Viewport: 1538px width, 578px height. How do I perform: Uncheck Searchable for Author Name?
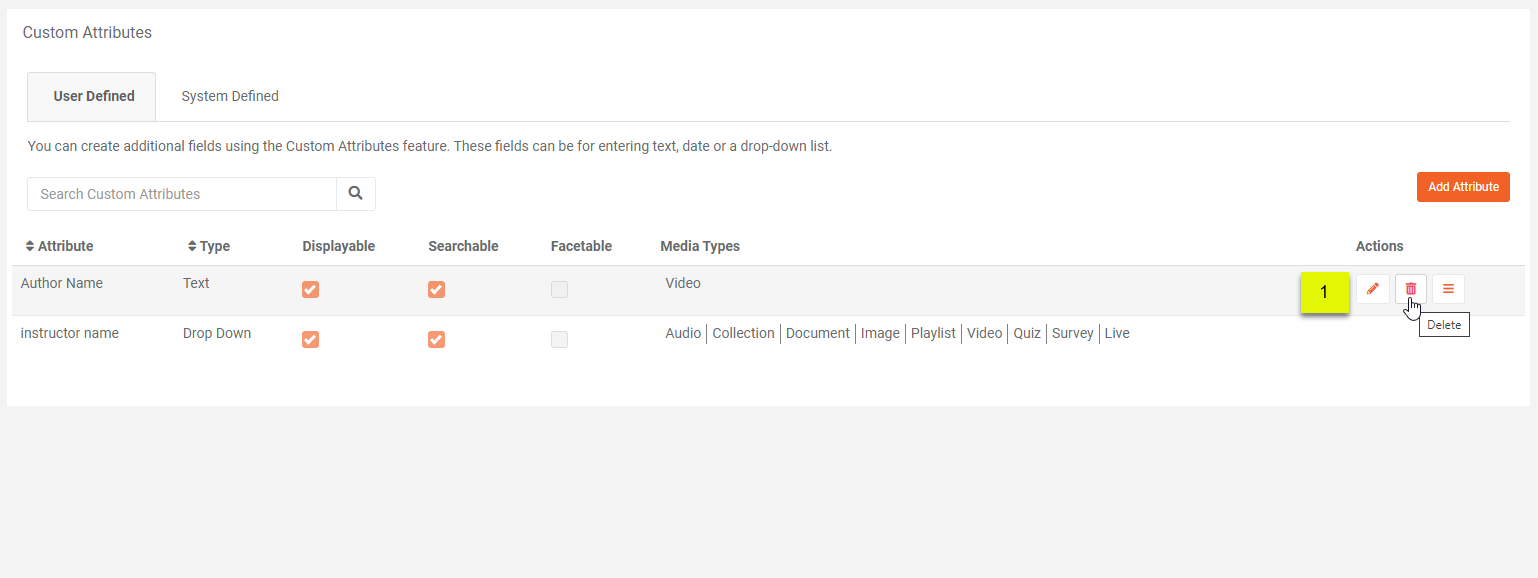tap(436, 290)
